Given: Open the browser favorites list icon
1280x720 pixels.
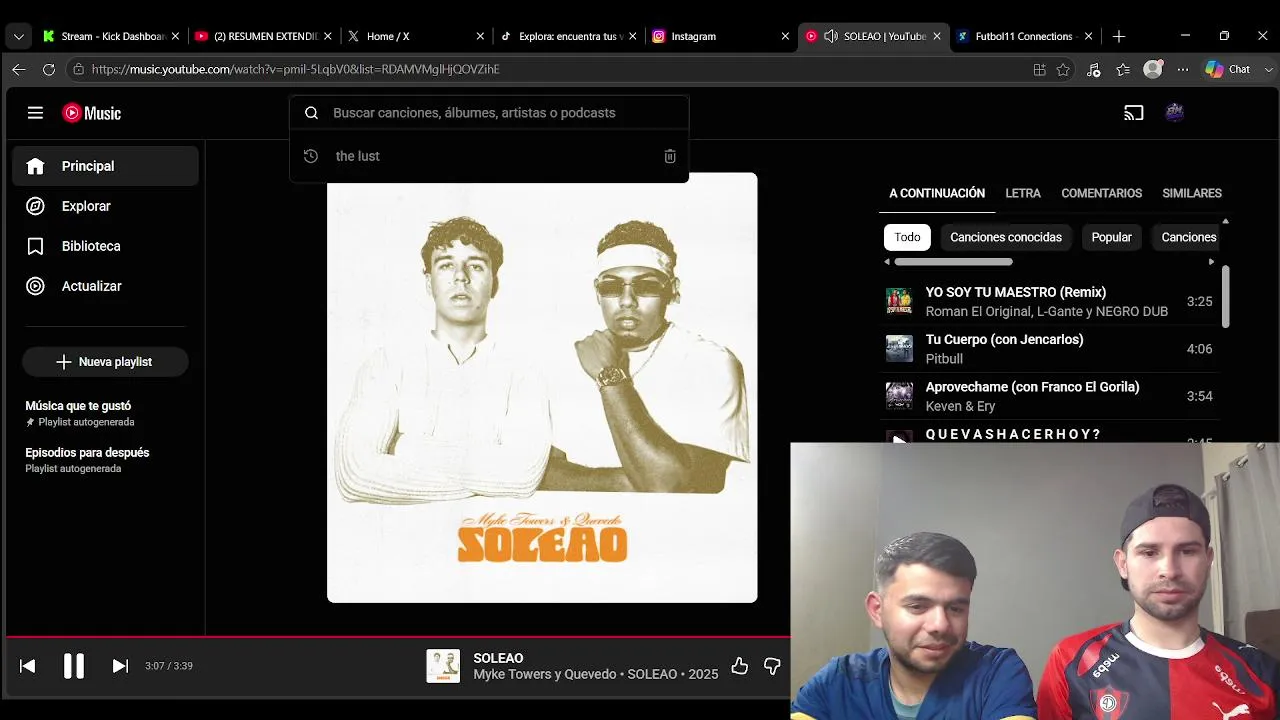Looking at the screenshot, I should [1123, 69].
